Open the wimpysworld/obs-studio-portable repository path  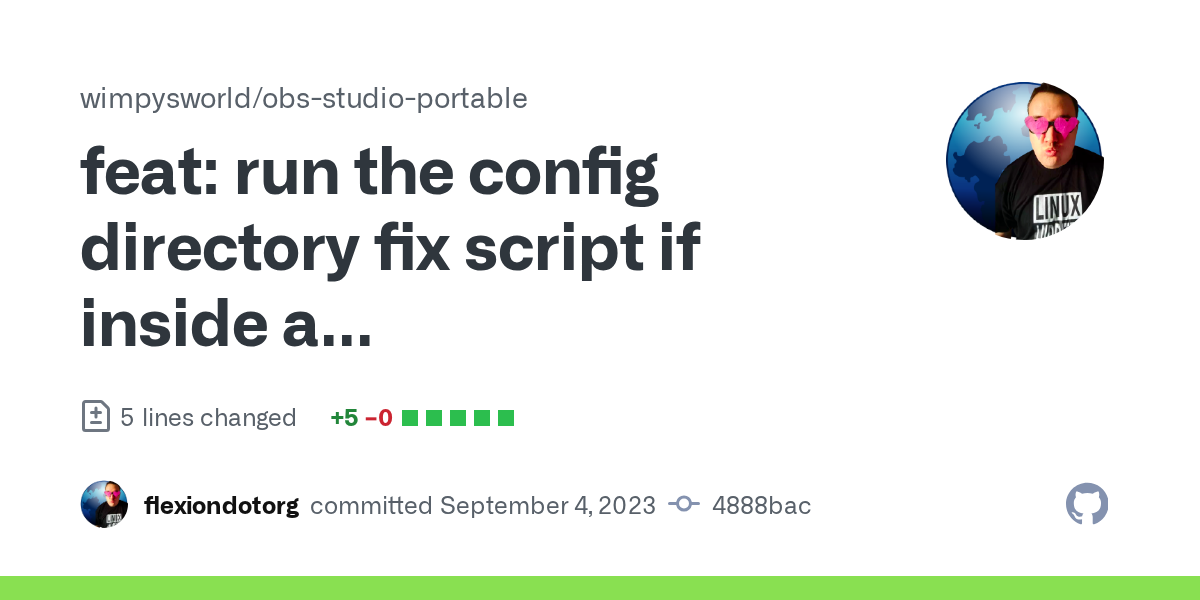[x=303, y=98]
